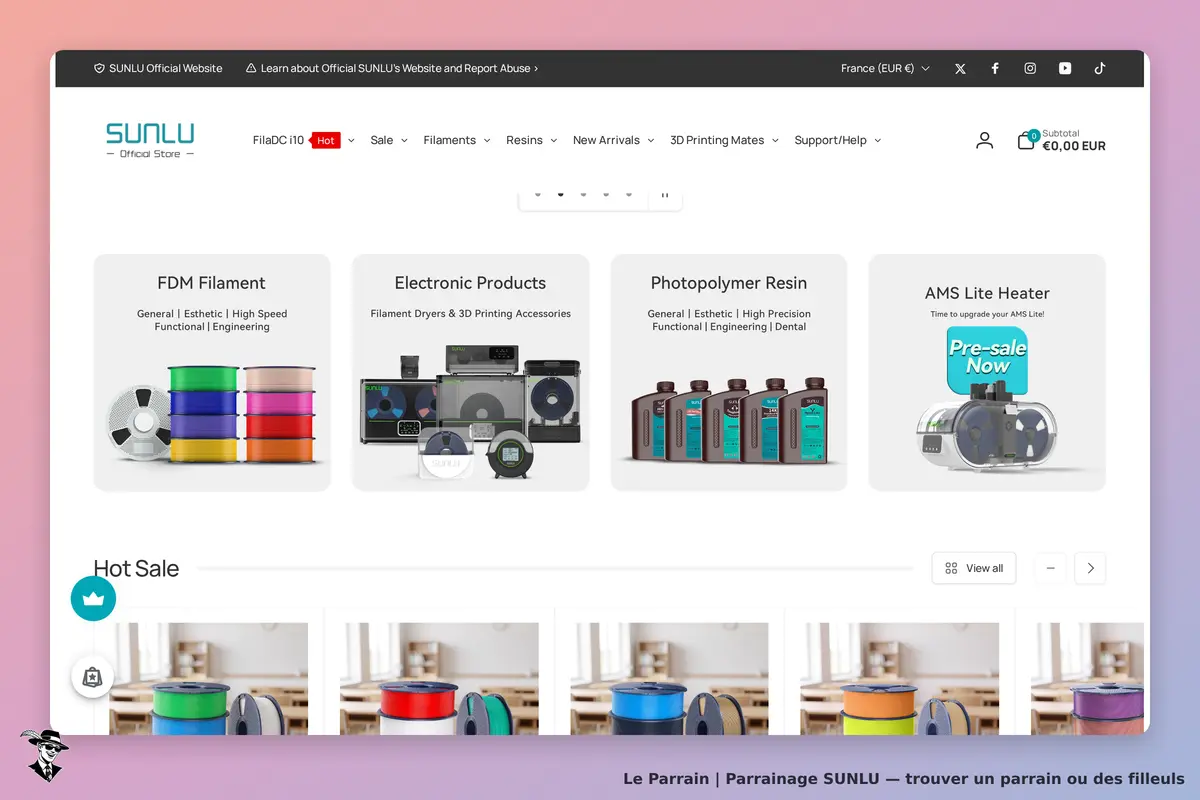Open Learn about Official SUNLU's Website link
Image resolution: width=1200 pixels, height=800 pixels.
[399, 69]
